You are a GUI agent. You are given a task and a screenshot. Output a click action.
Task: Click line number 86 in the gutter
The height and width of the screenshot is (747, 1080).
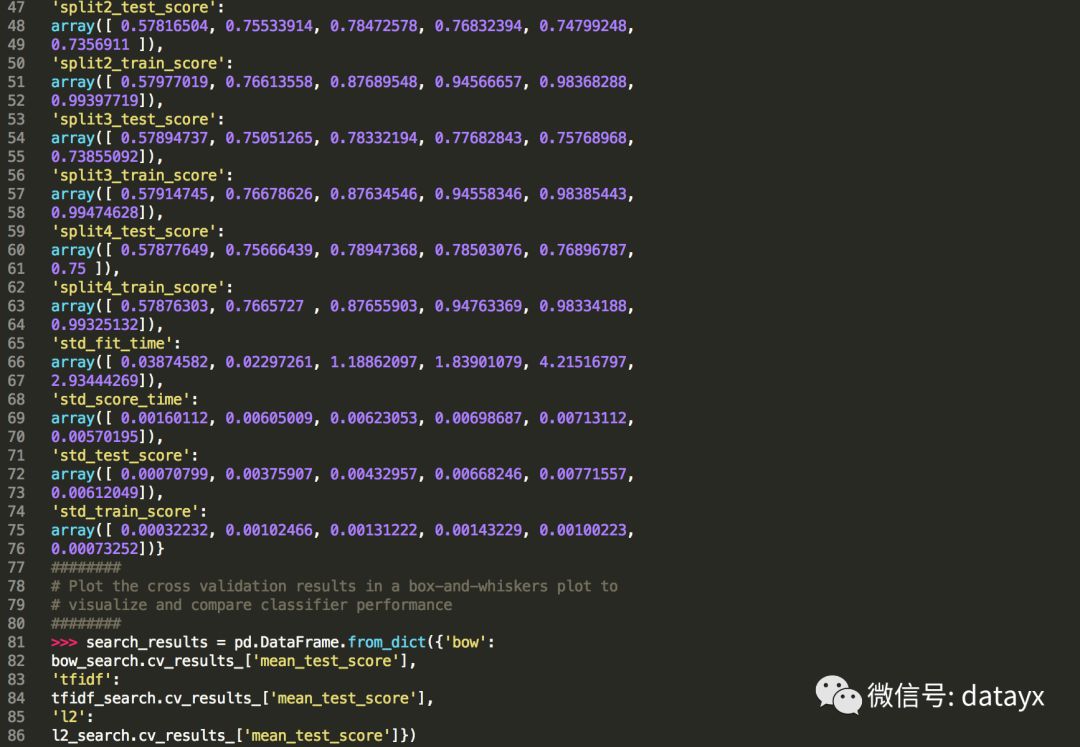[16, 735]
